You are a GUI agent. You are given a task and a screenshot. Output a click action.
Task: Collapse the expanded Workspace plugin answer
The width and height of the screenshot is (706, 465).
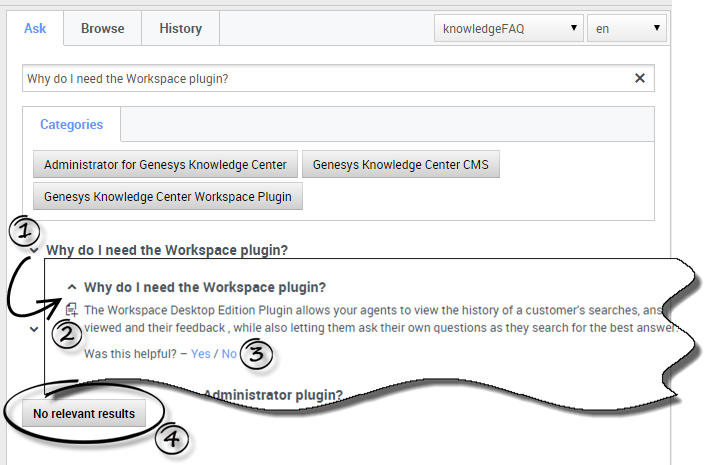coord(71,287)
